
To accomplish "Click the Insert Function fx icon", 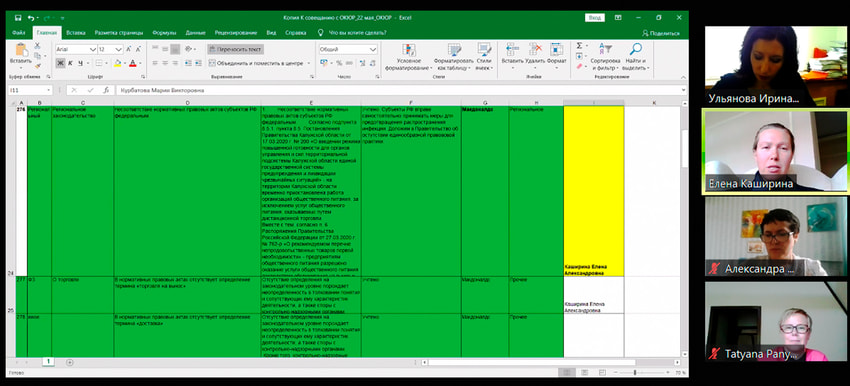I will click(106, 90).
